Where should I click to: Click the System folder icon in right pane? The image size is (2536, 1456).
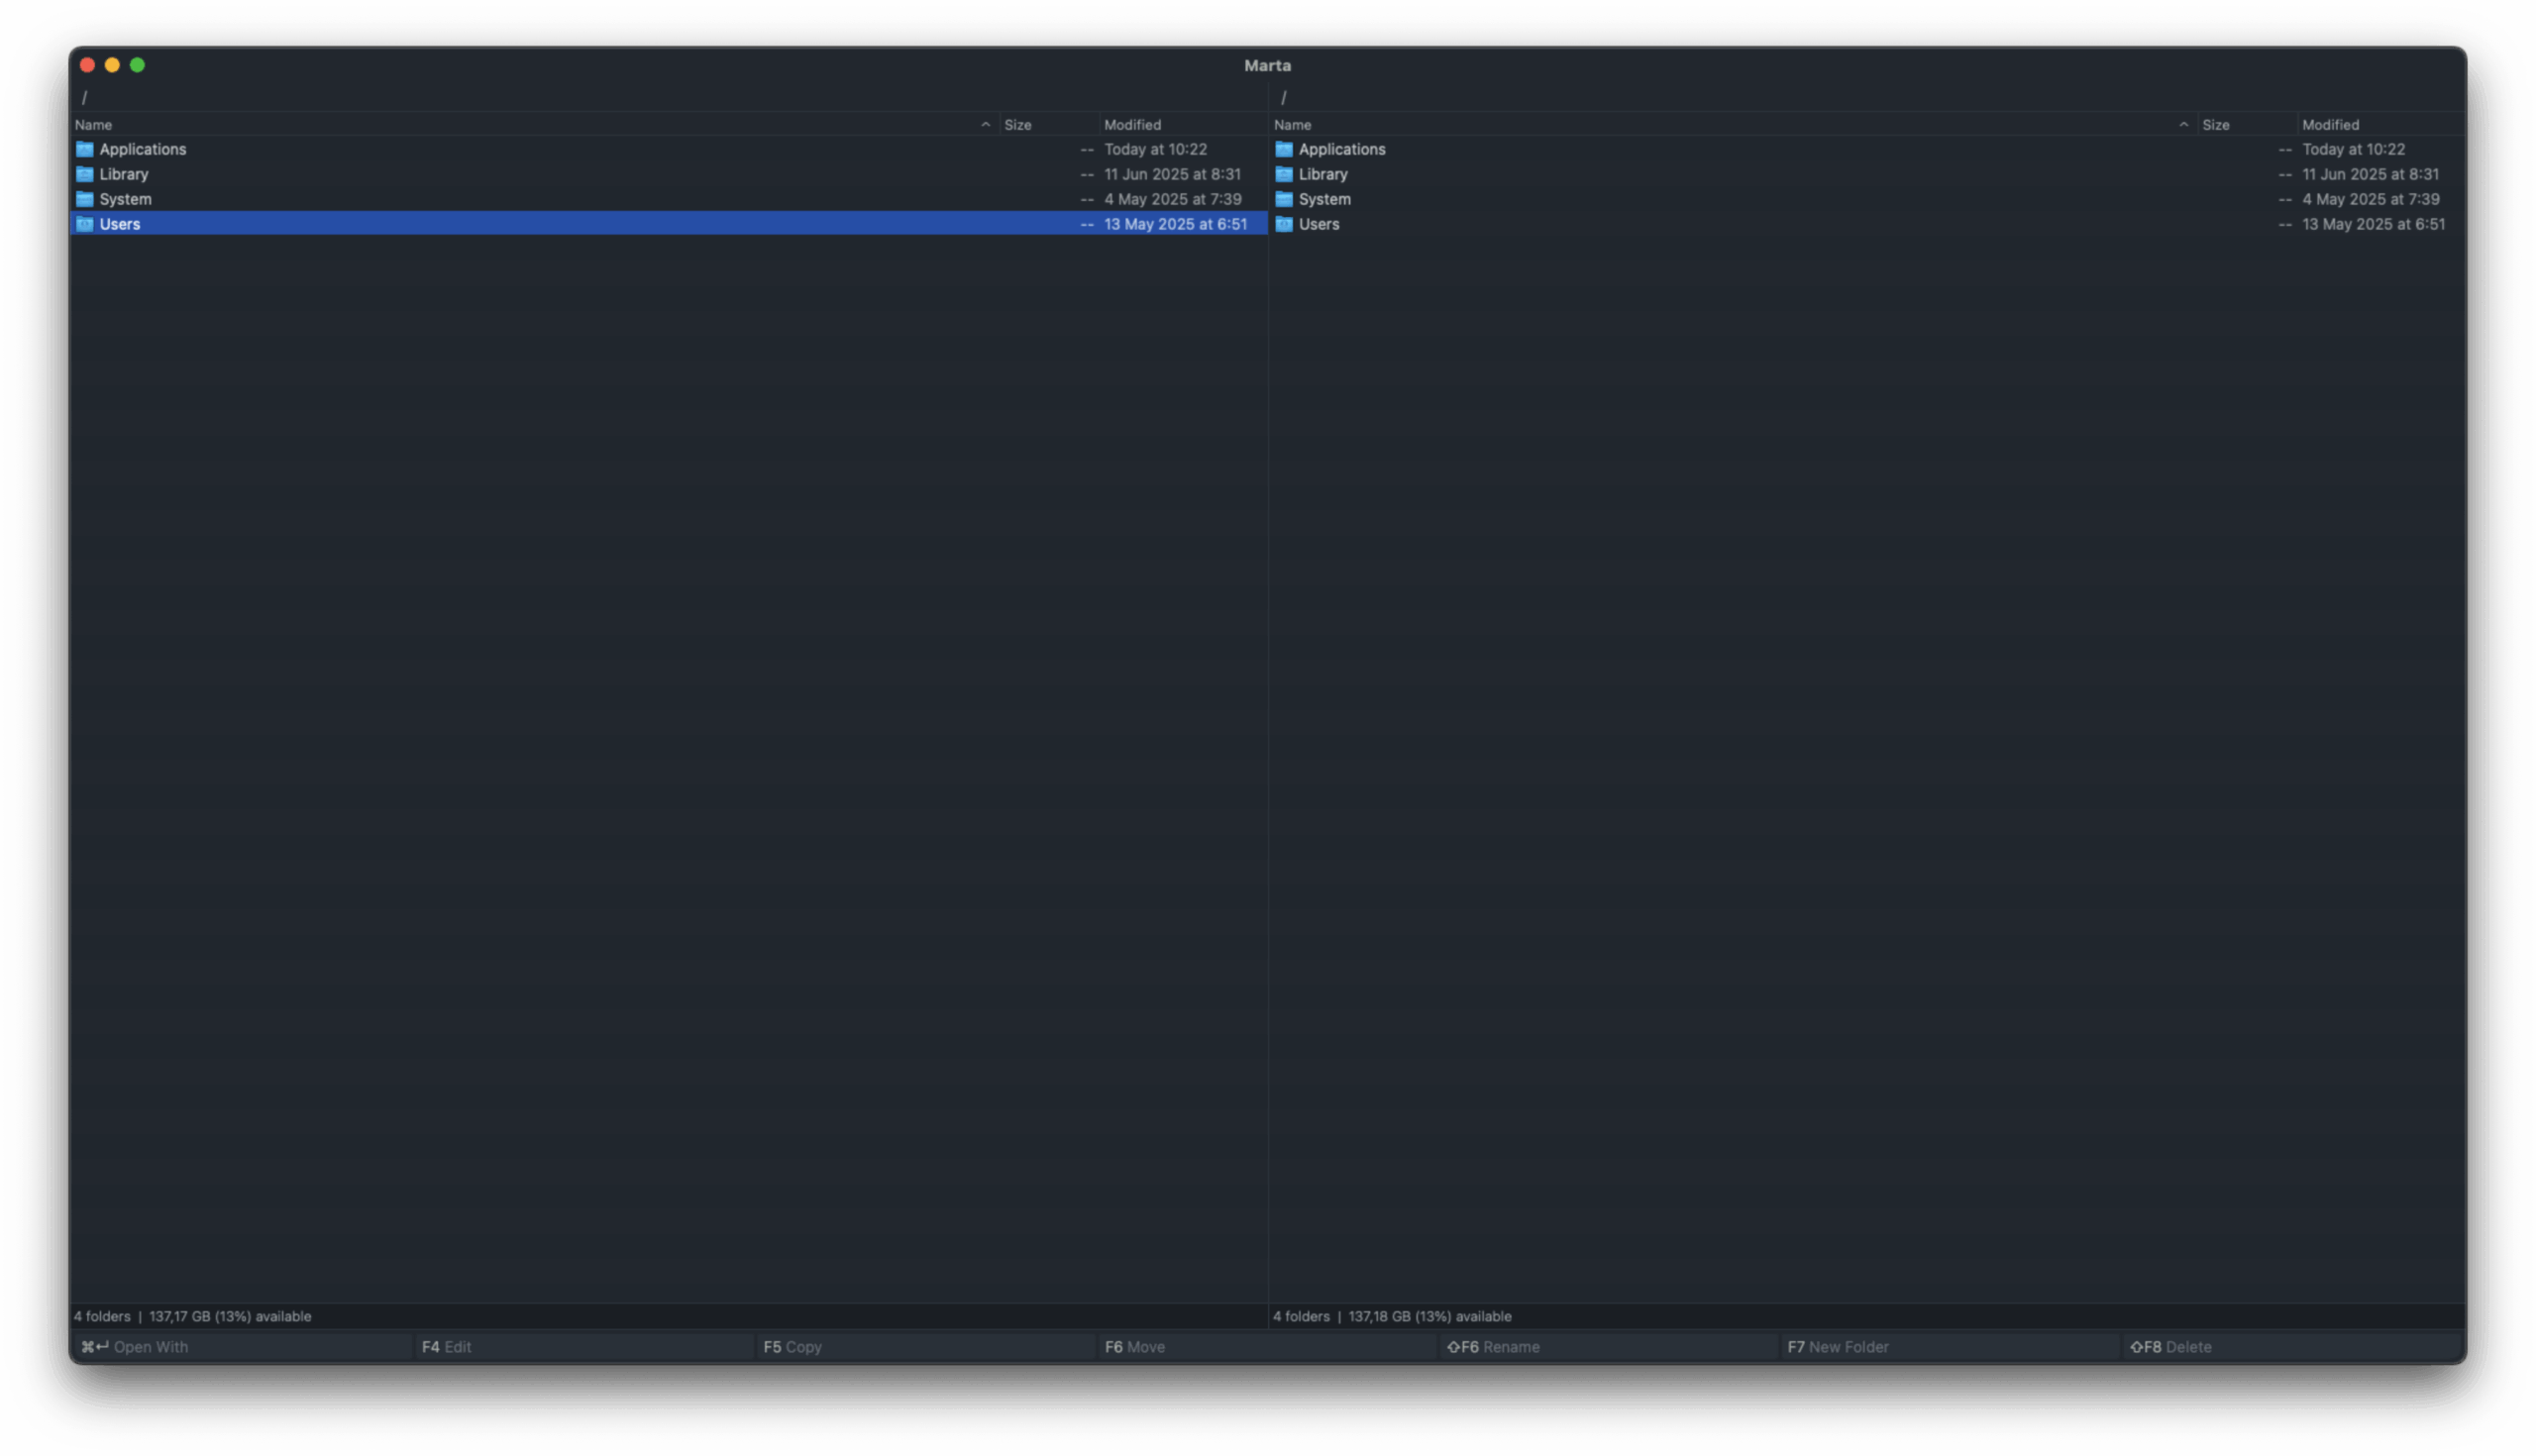point(1284,199)
